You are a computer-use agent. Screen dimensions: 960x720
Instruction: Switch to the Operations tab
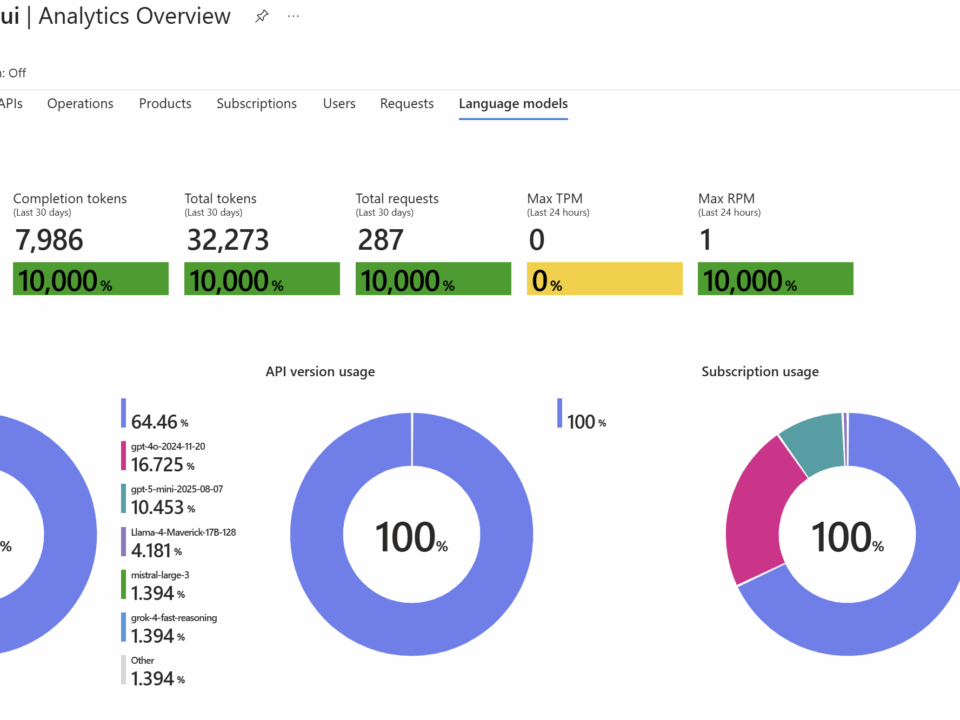[x=80, y=104]
